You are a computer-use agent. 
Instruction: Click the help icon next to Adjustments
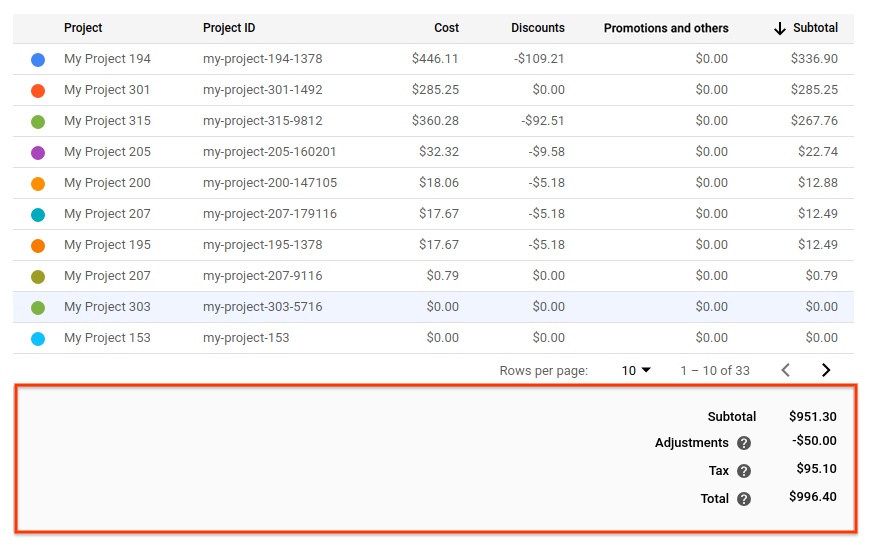pyautogui.click(x=744, y=443)
